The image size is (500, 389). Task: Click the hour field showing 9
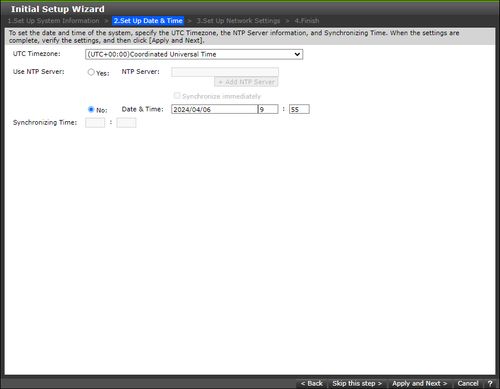268,109
